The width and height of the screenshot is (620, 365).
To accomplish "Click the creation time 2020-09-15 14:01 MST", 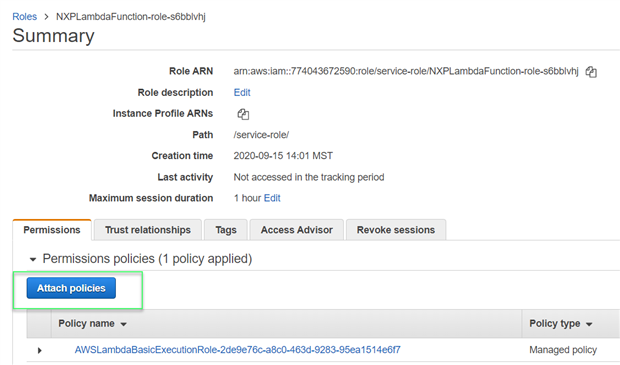I will coord(283,156).
